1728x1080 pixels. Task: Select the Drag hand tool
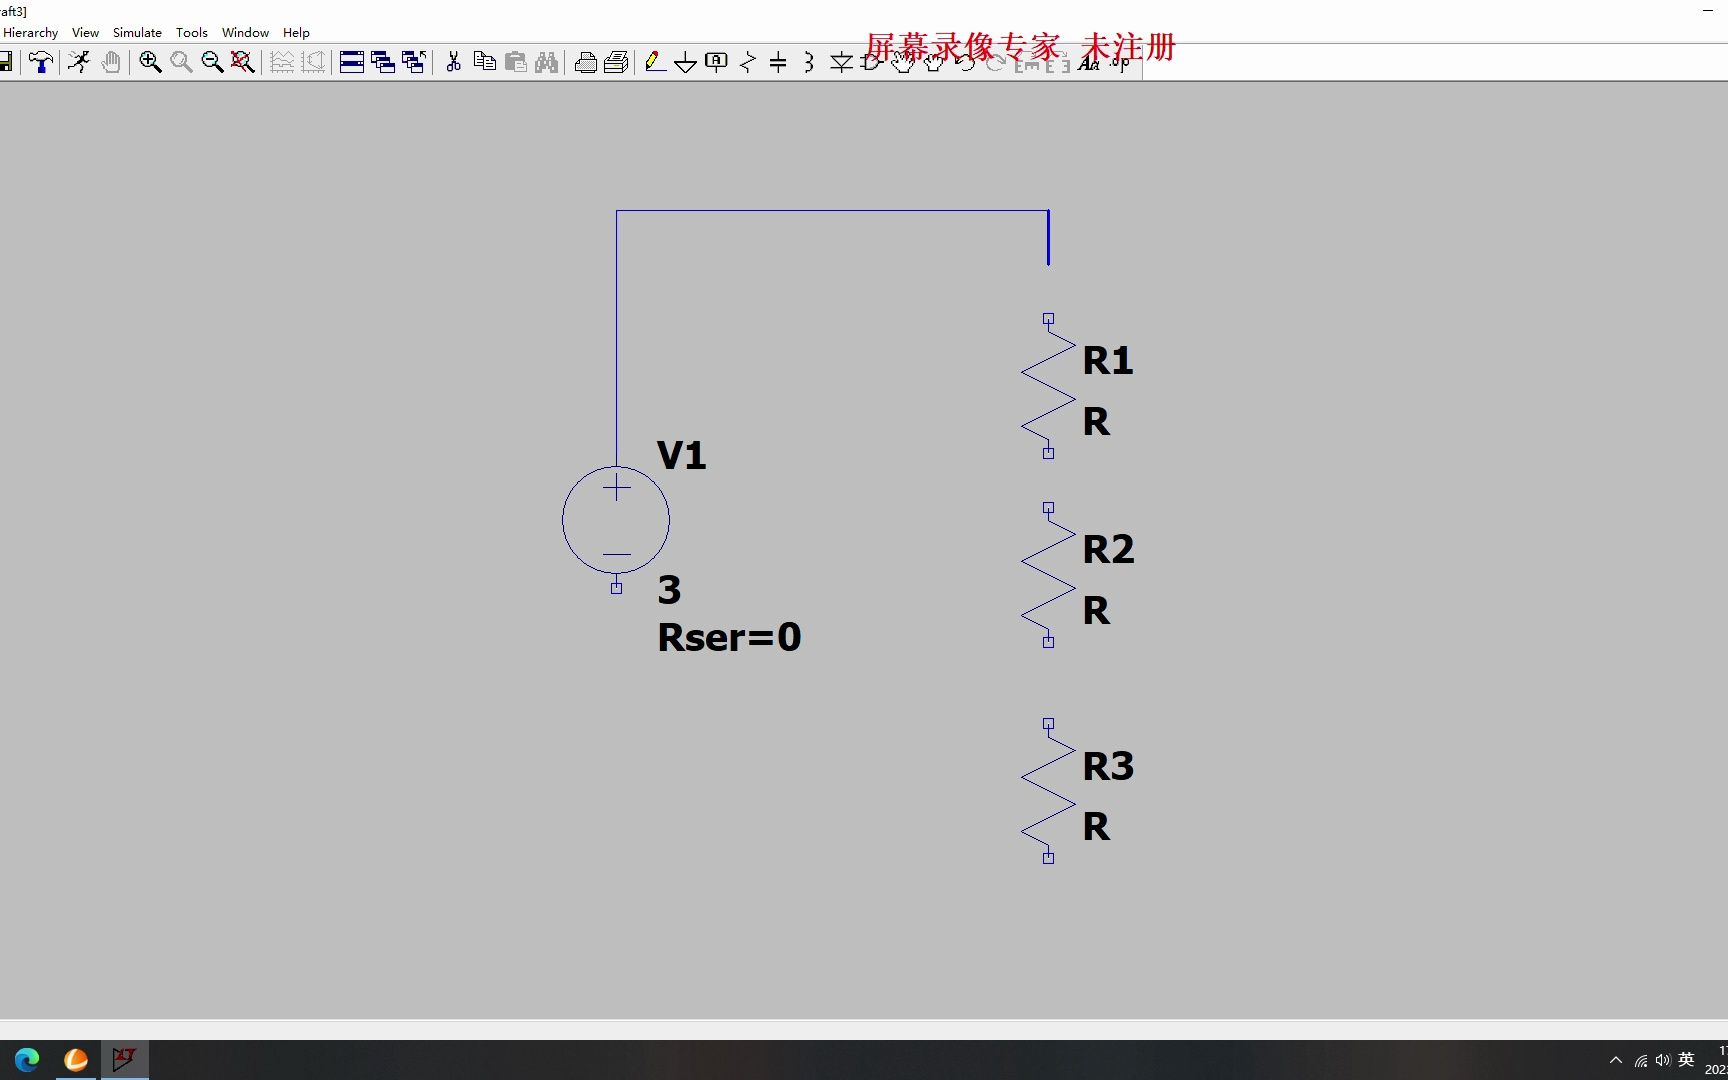[934, 62]
